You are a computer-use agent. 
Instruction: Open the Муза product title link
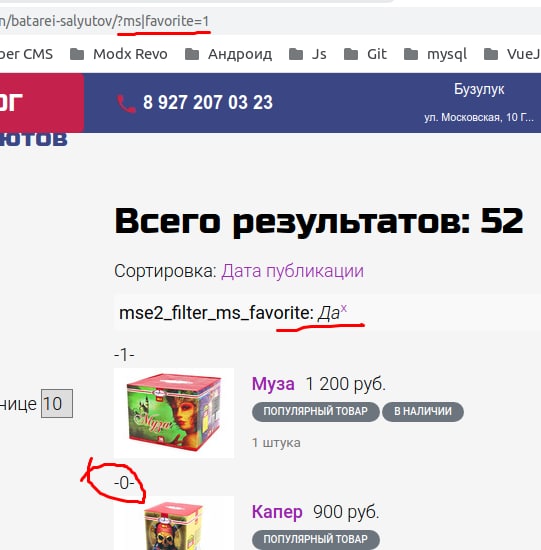coord(273,384)
